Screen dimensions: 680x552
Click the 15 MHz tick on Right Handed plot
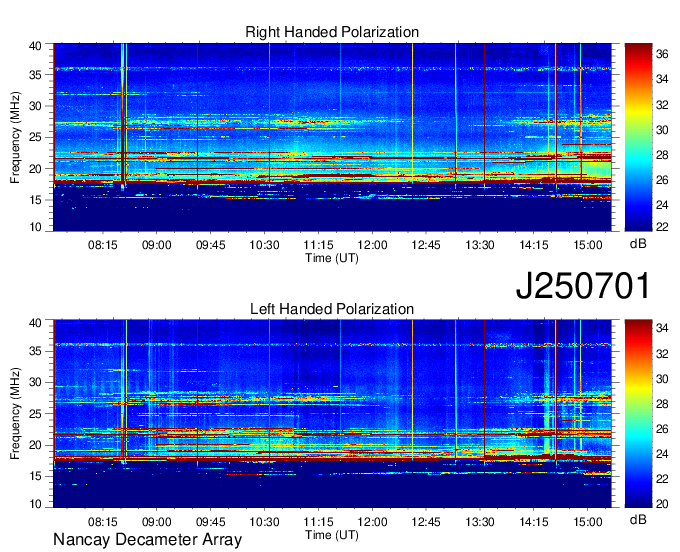click(35, 200)
